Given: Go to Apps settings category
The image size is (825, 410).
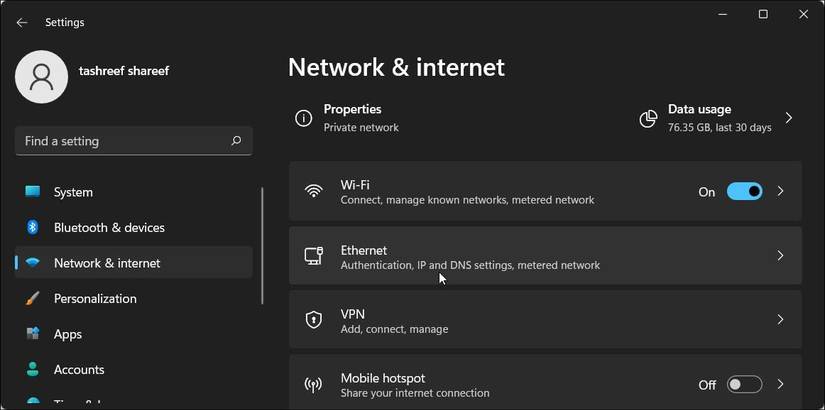Looking at the screenshot, I should [x=68, y=334].
